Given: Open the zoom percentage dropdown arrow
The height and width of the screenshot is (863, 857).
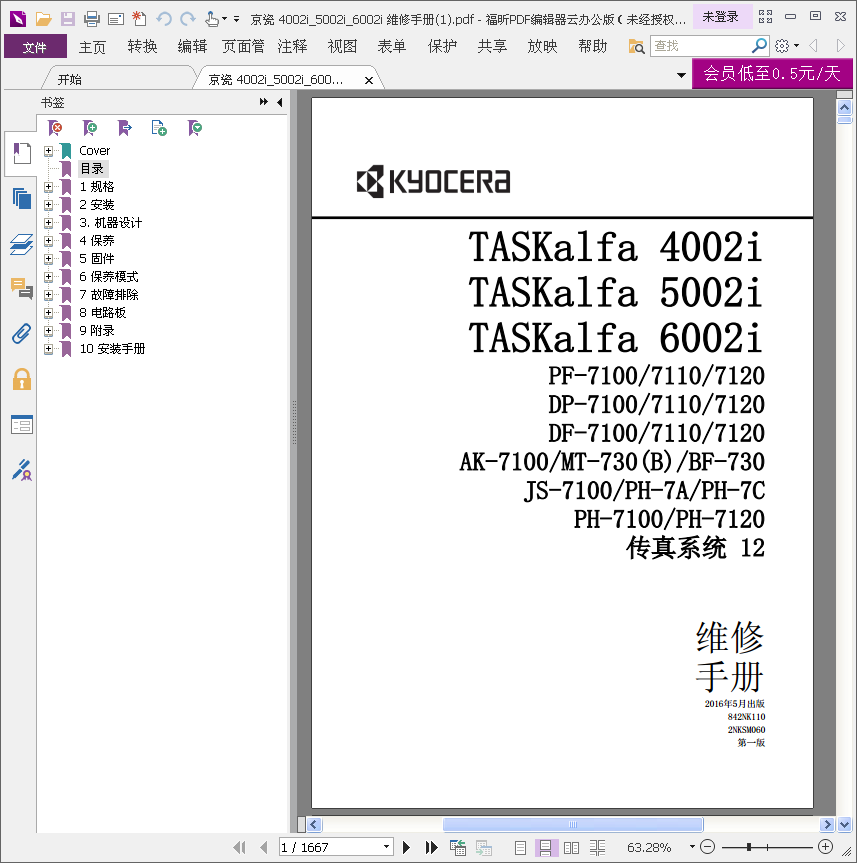Looking at the screenshot, I should 692,846.
